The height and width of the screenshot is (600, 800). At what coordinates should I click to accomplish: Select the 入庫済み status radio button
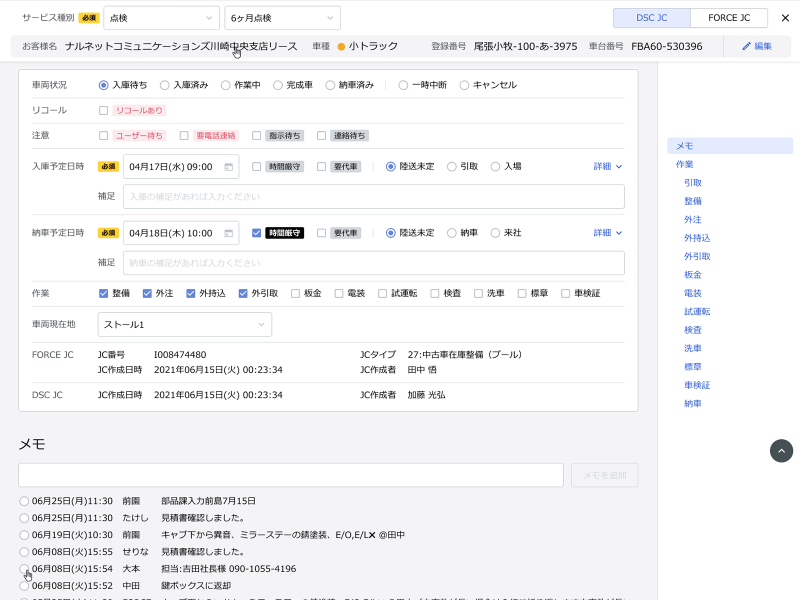pyautogui.click(x=165, y=85)
